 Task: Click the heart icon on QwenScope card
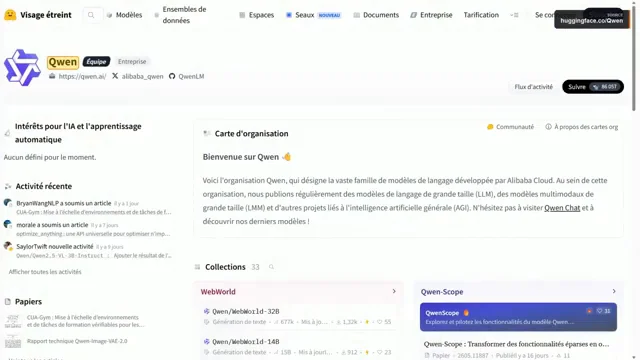click(599, 311)
